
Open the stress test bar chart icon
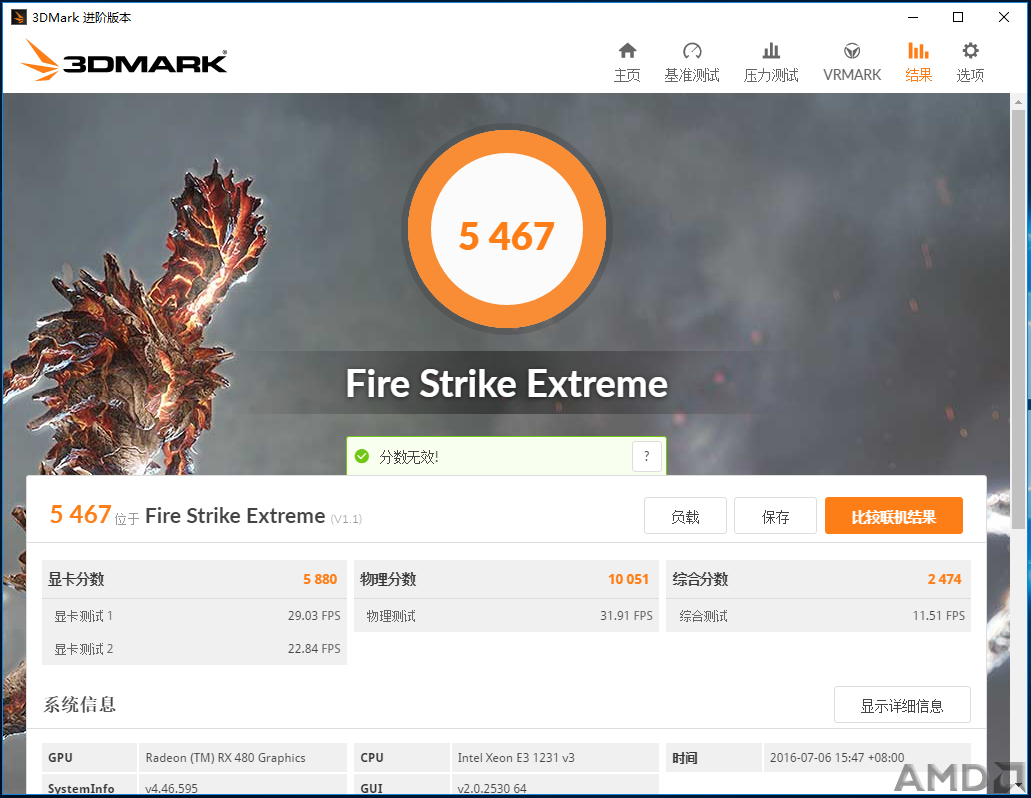pyautogui.click(x=771, y=51)
